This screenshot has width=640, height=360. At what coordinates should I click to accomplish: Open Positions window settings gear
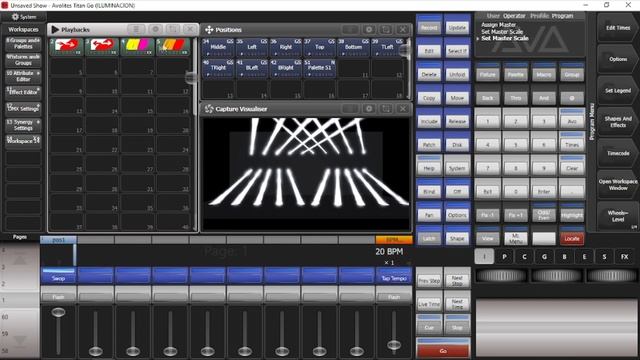click(369, 30)
